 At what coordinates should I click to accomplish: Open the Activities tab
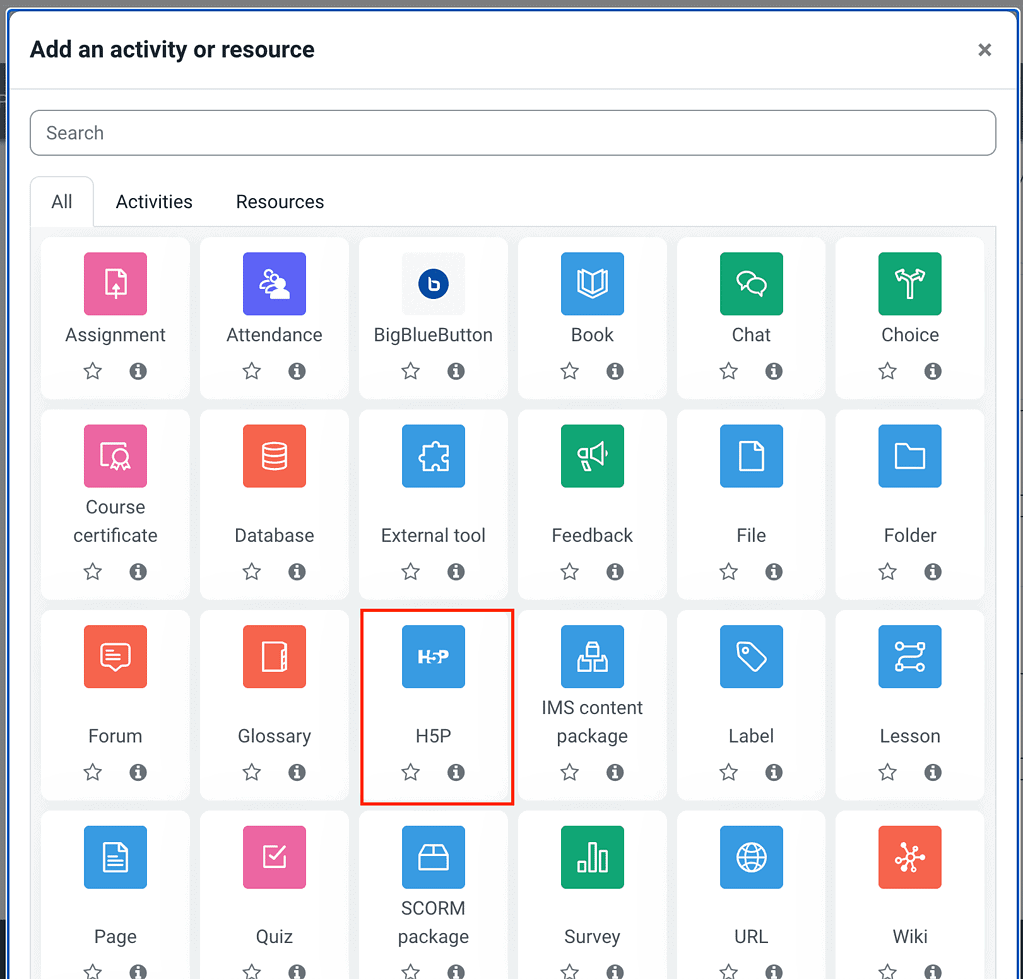pos(154,202)
